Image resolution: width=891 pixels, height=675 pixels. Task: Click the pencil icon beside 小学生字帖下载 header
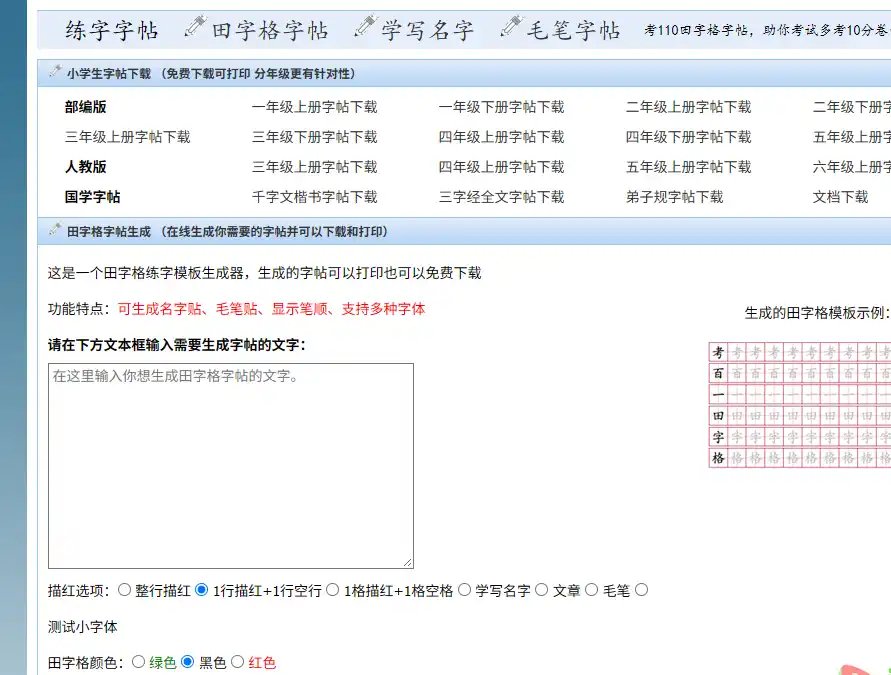click(x=55, y=72)
